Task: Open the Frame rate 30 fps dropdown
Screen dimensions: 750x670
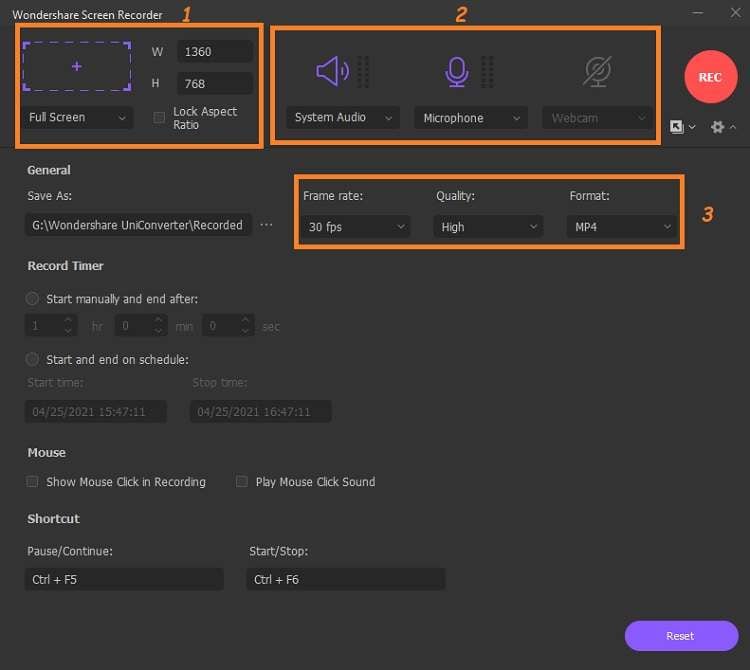Action: click(x=356, y=227)
